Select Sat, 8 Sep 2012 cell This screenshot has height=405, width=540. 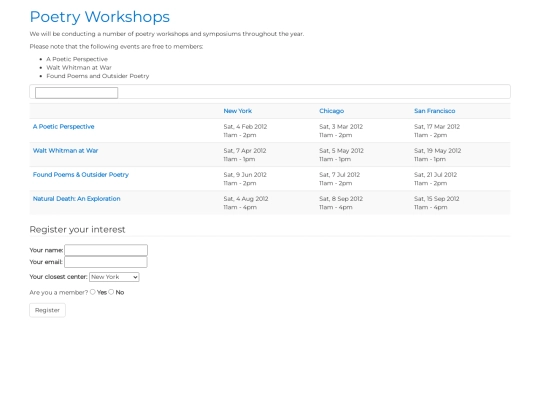(x=364, y=203)
